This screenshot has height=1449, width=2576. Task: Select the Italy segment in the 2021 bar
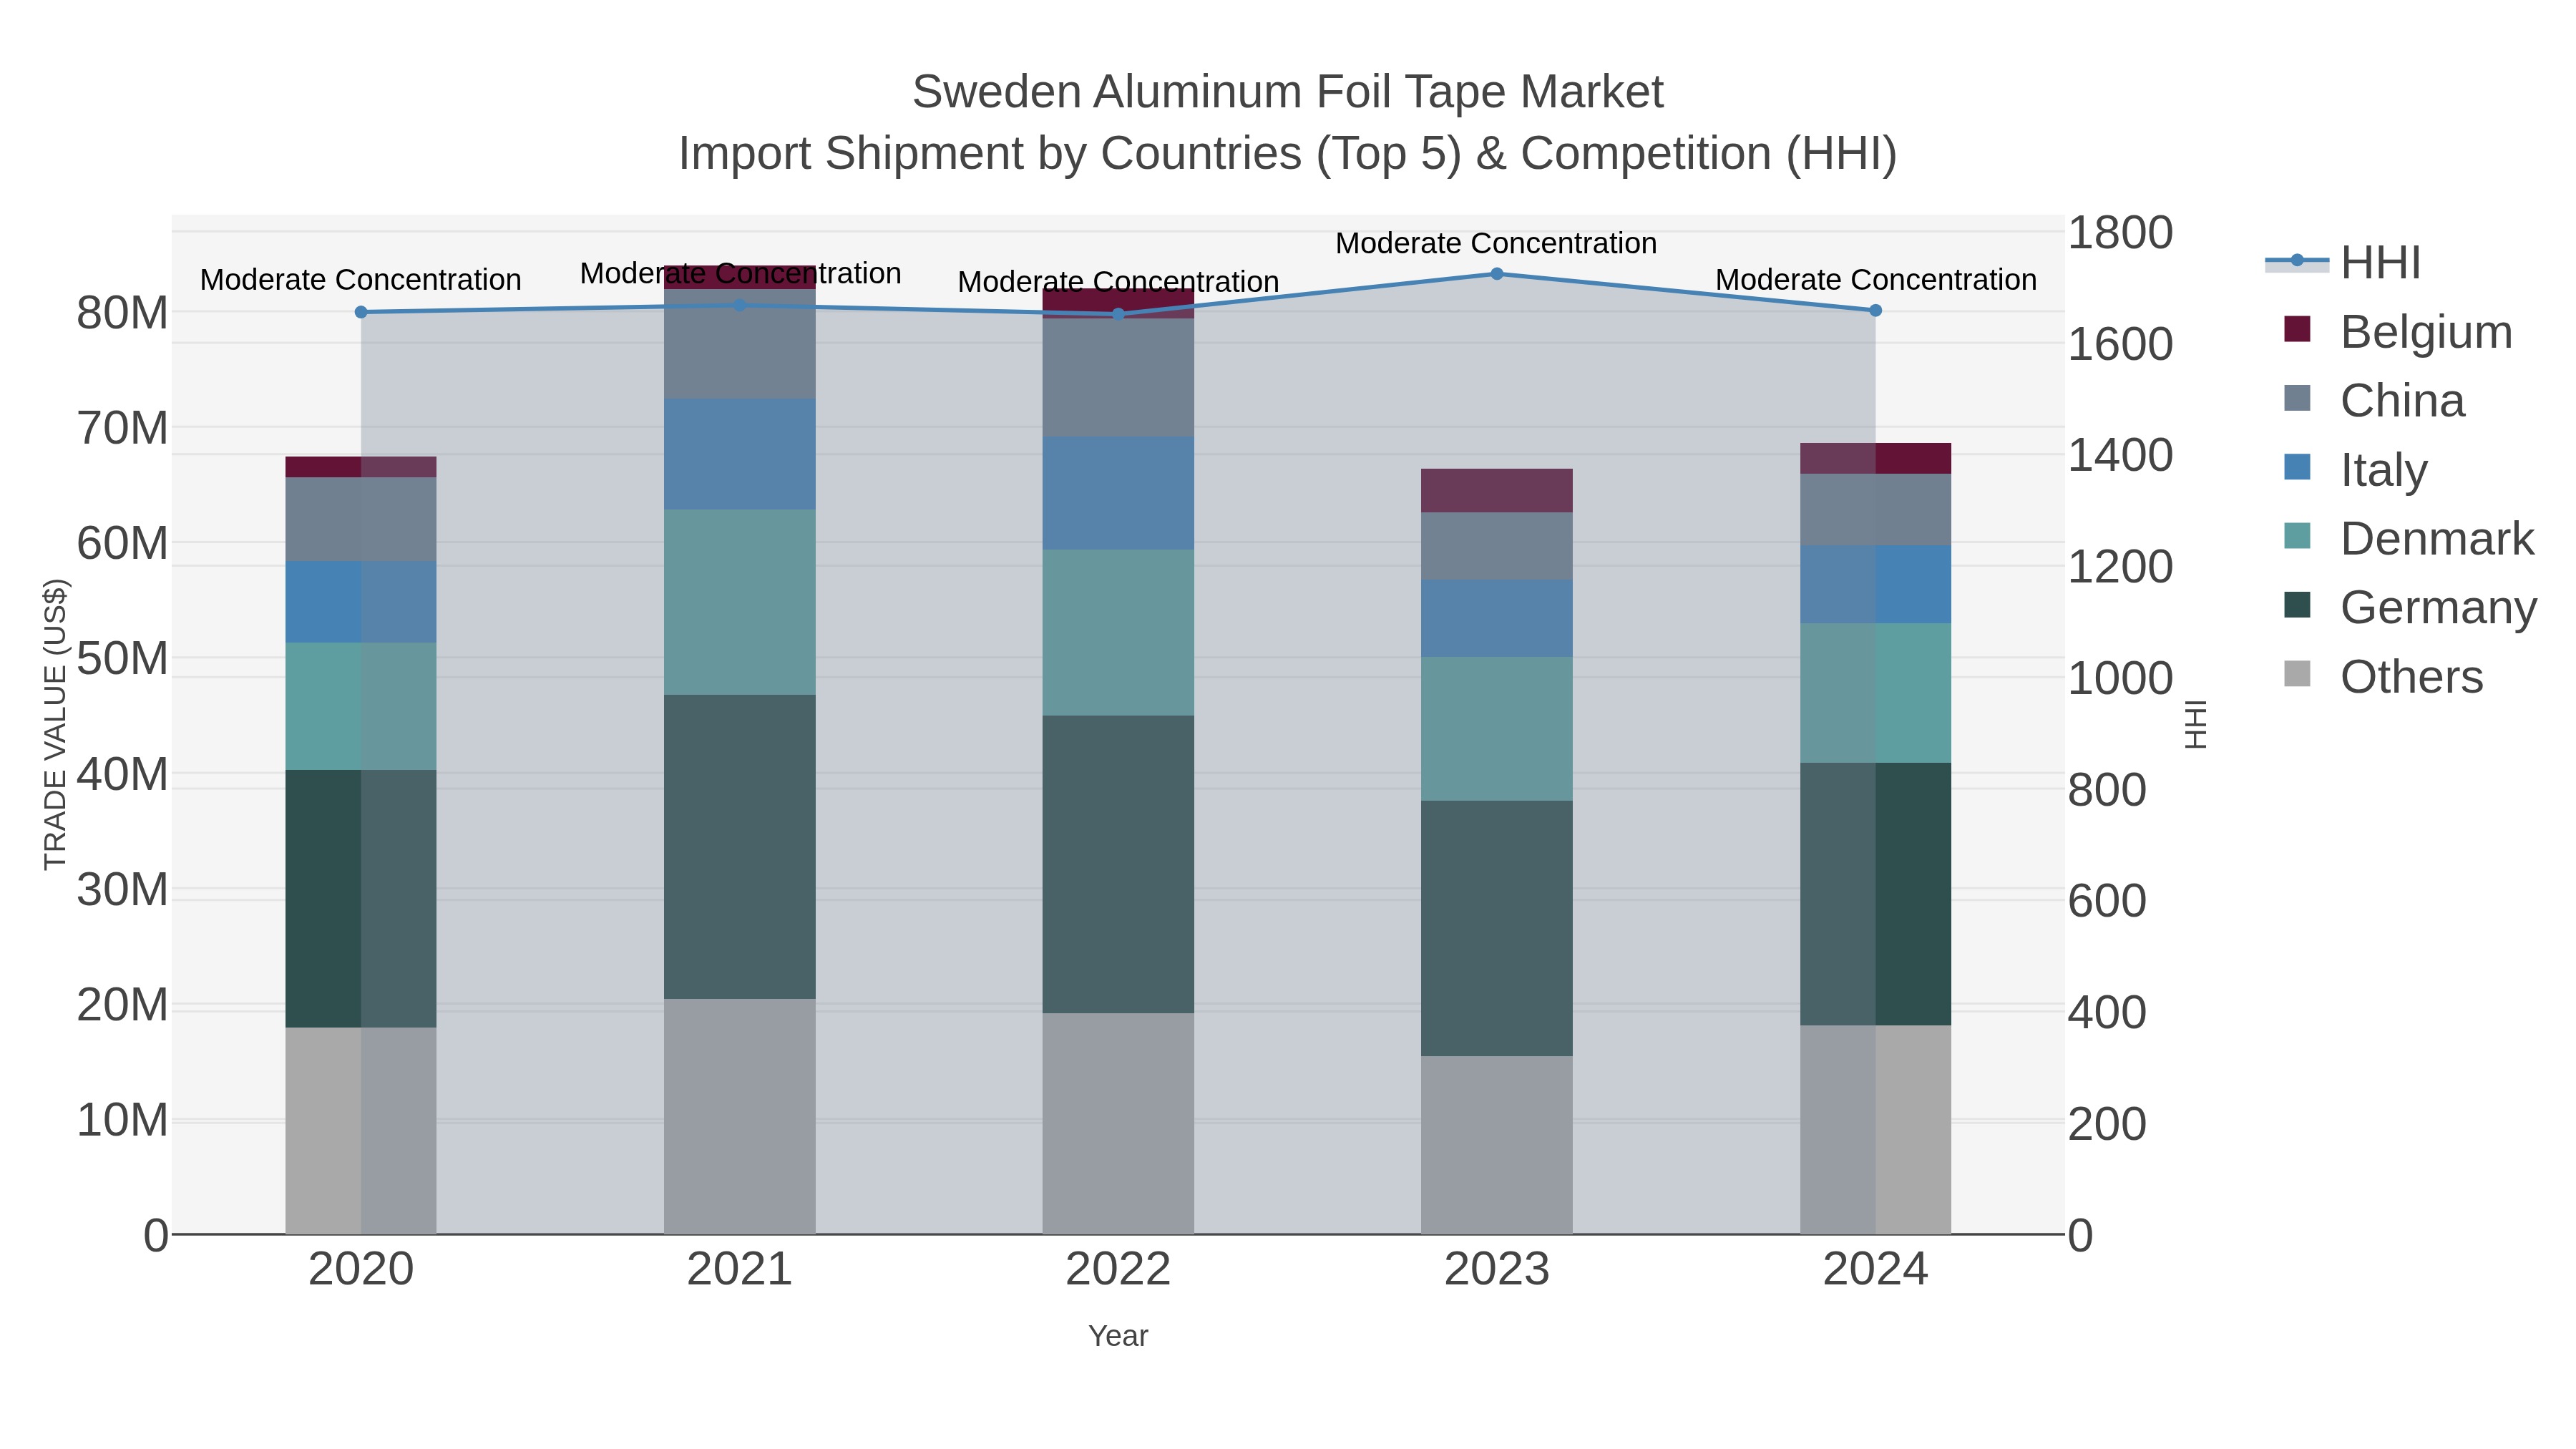click(740, 454)
